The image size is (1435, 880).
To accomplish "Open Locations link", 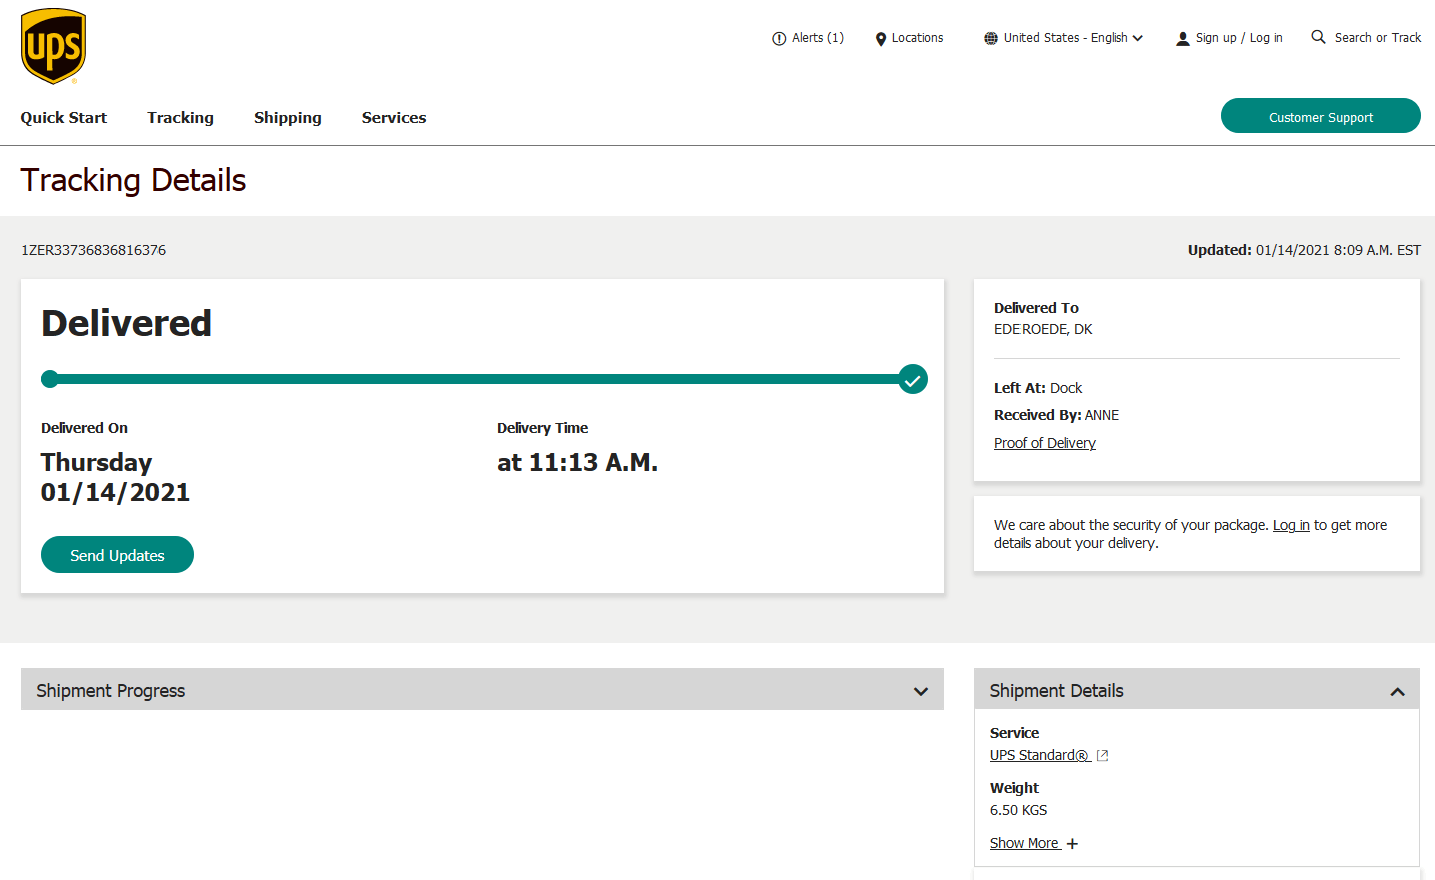I will pos(917,38).
